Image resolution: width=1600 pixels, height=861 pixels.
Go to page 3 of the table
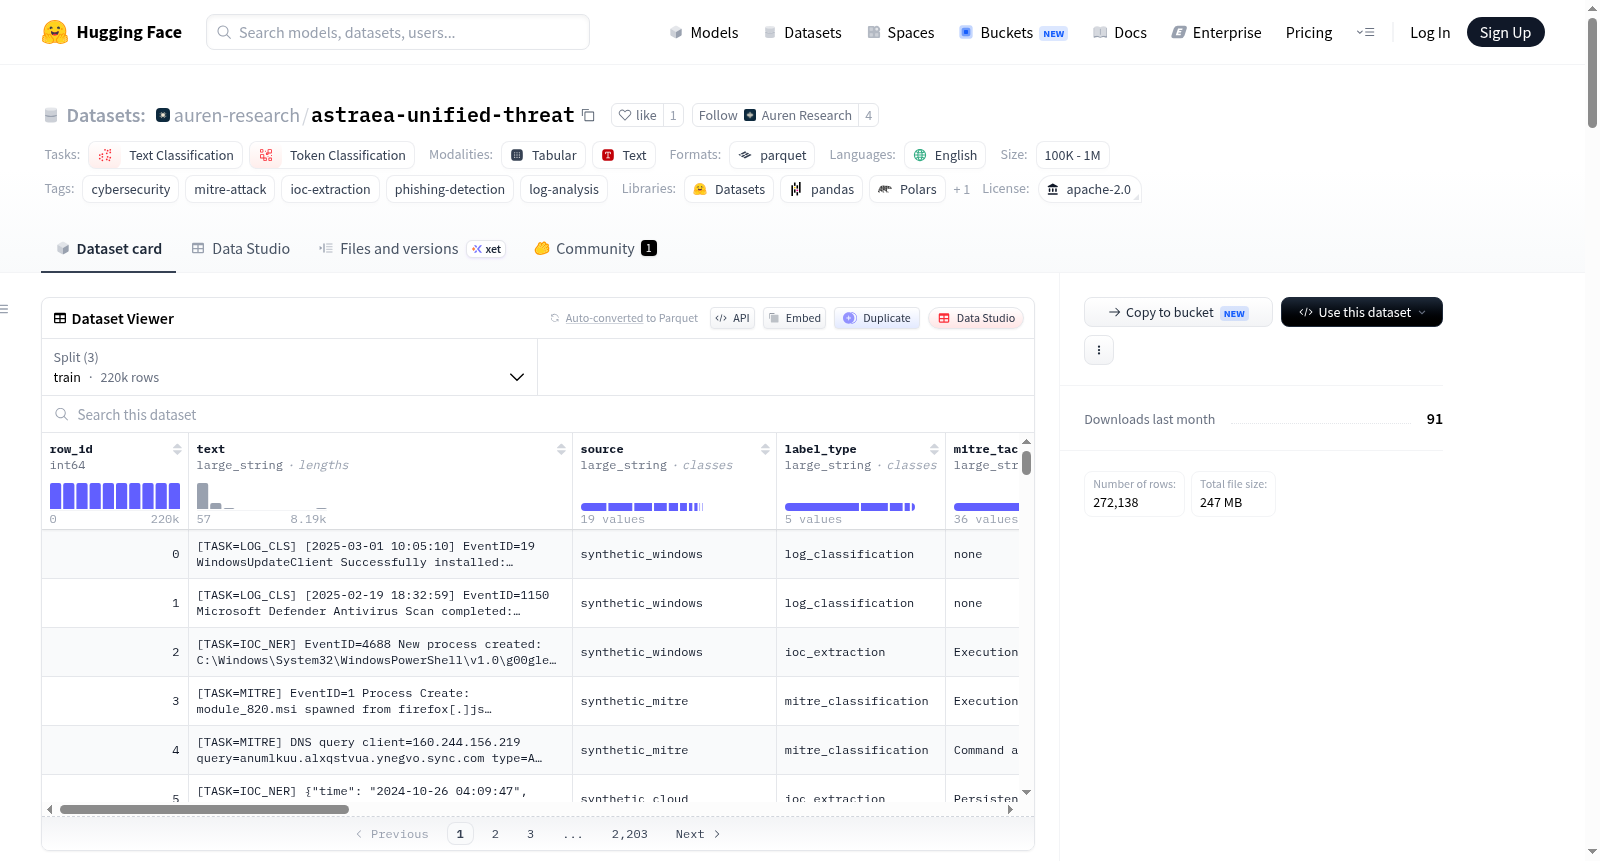(530, 834)
